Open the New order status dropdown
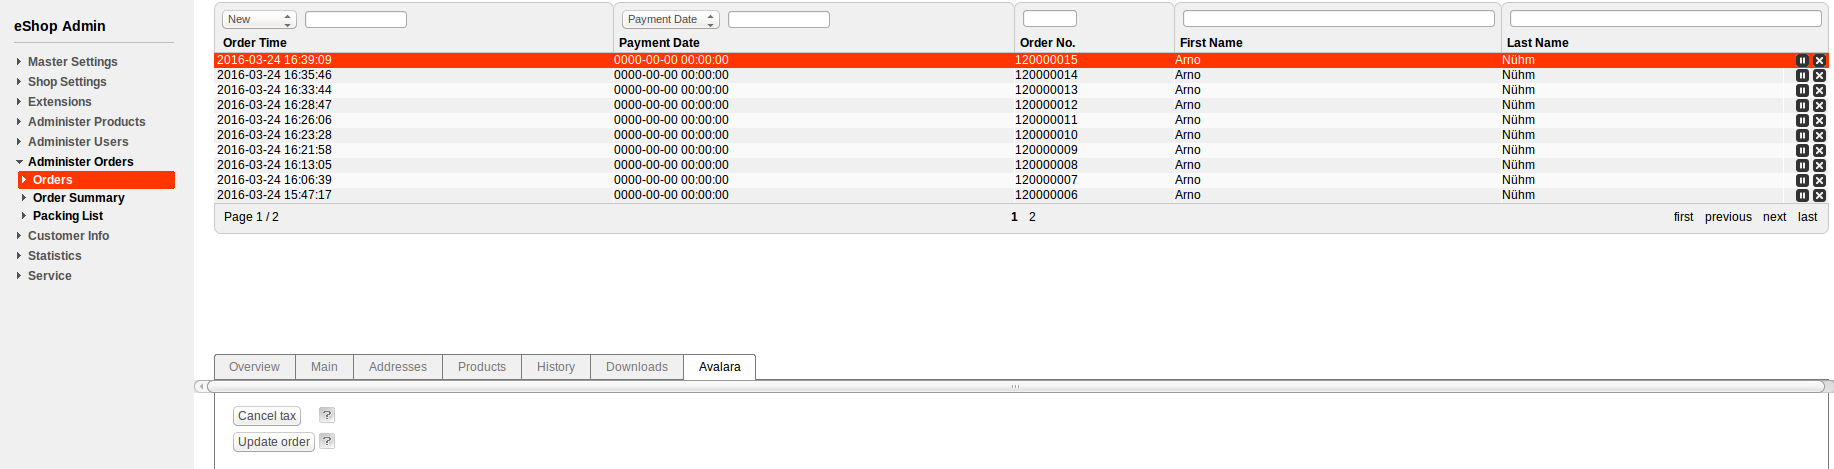Image resolution: width=1834 pixels, height=469 pixels. pos(259,19)
